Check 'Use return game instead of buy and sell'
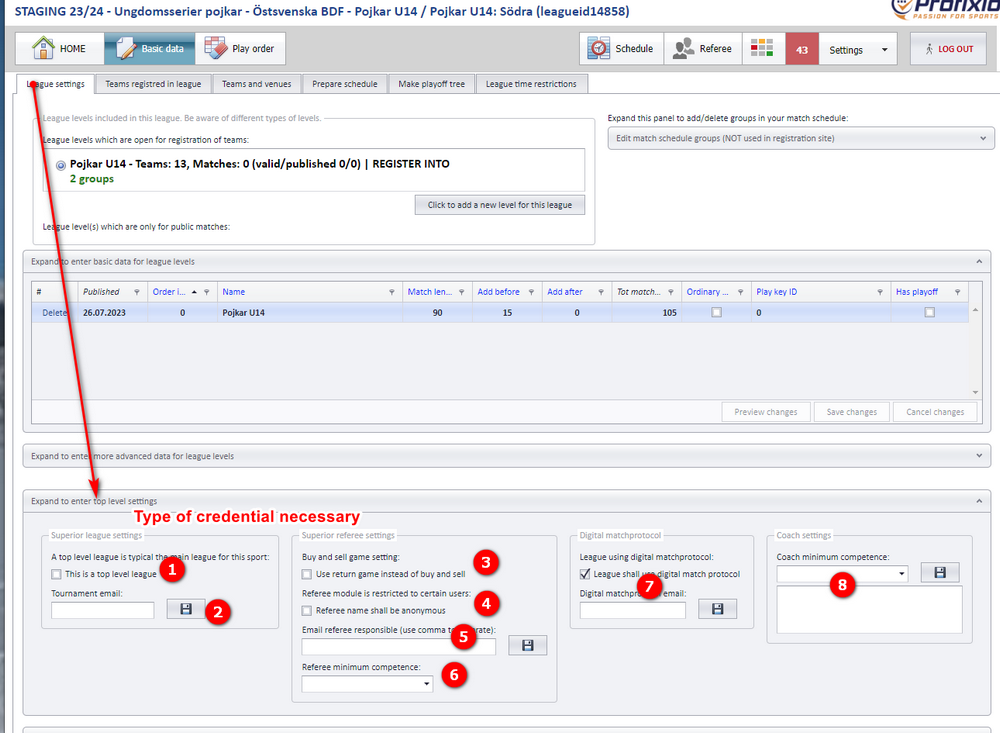Screen dimensions: 1000x733 [307, 574]
